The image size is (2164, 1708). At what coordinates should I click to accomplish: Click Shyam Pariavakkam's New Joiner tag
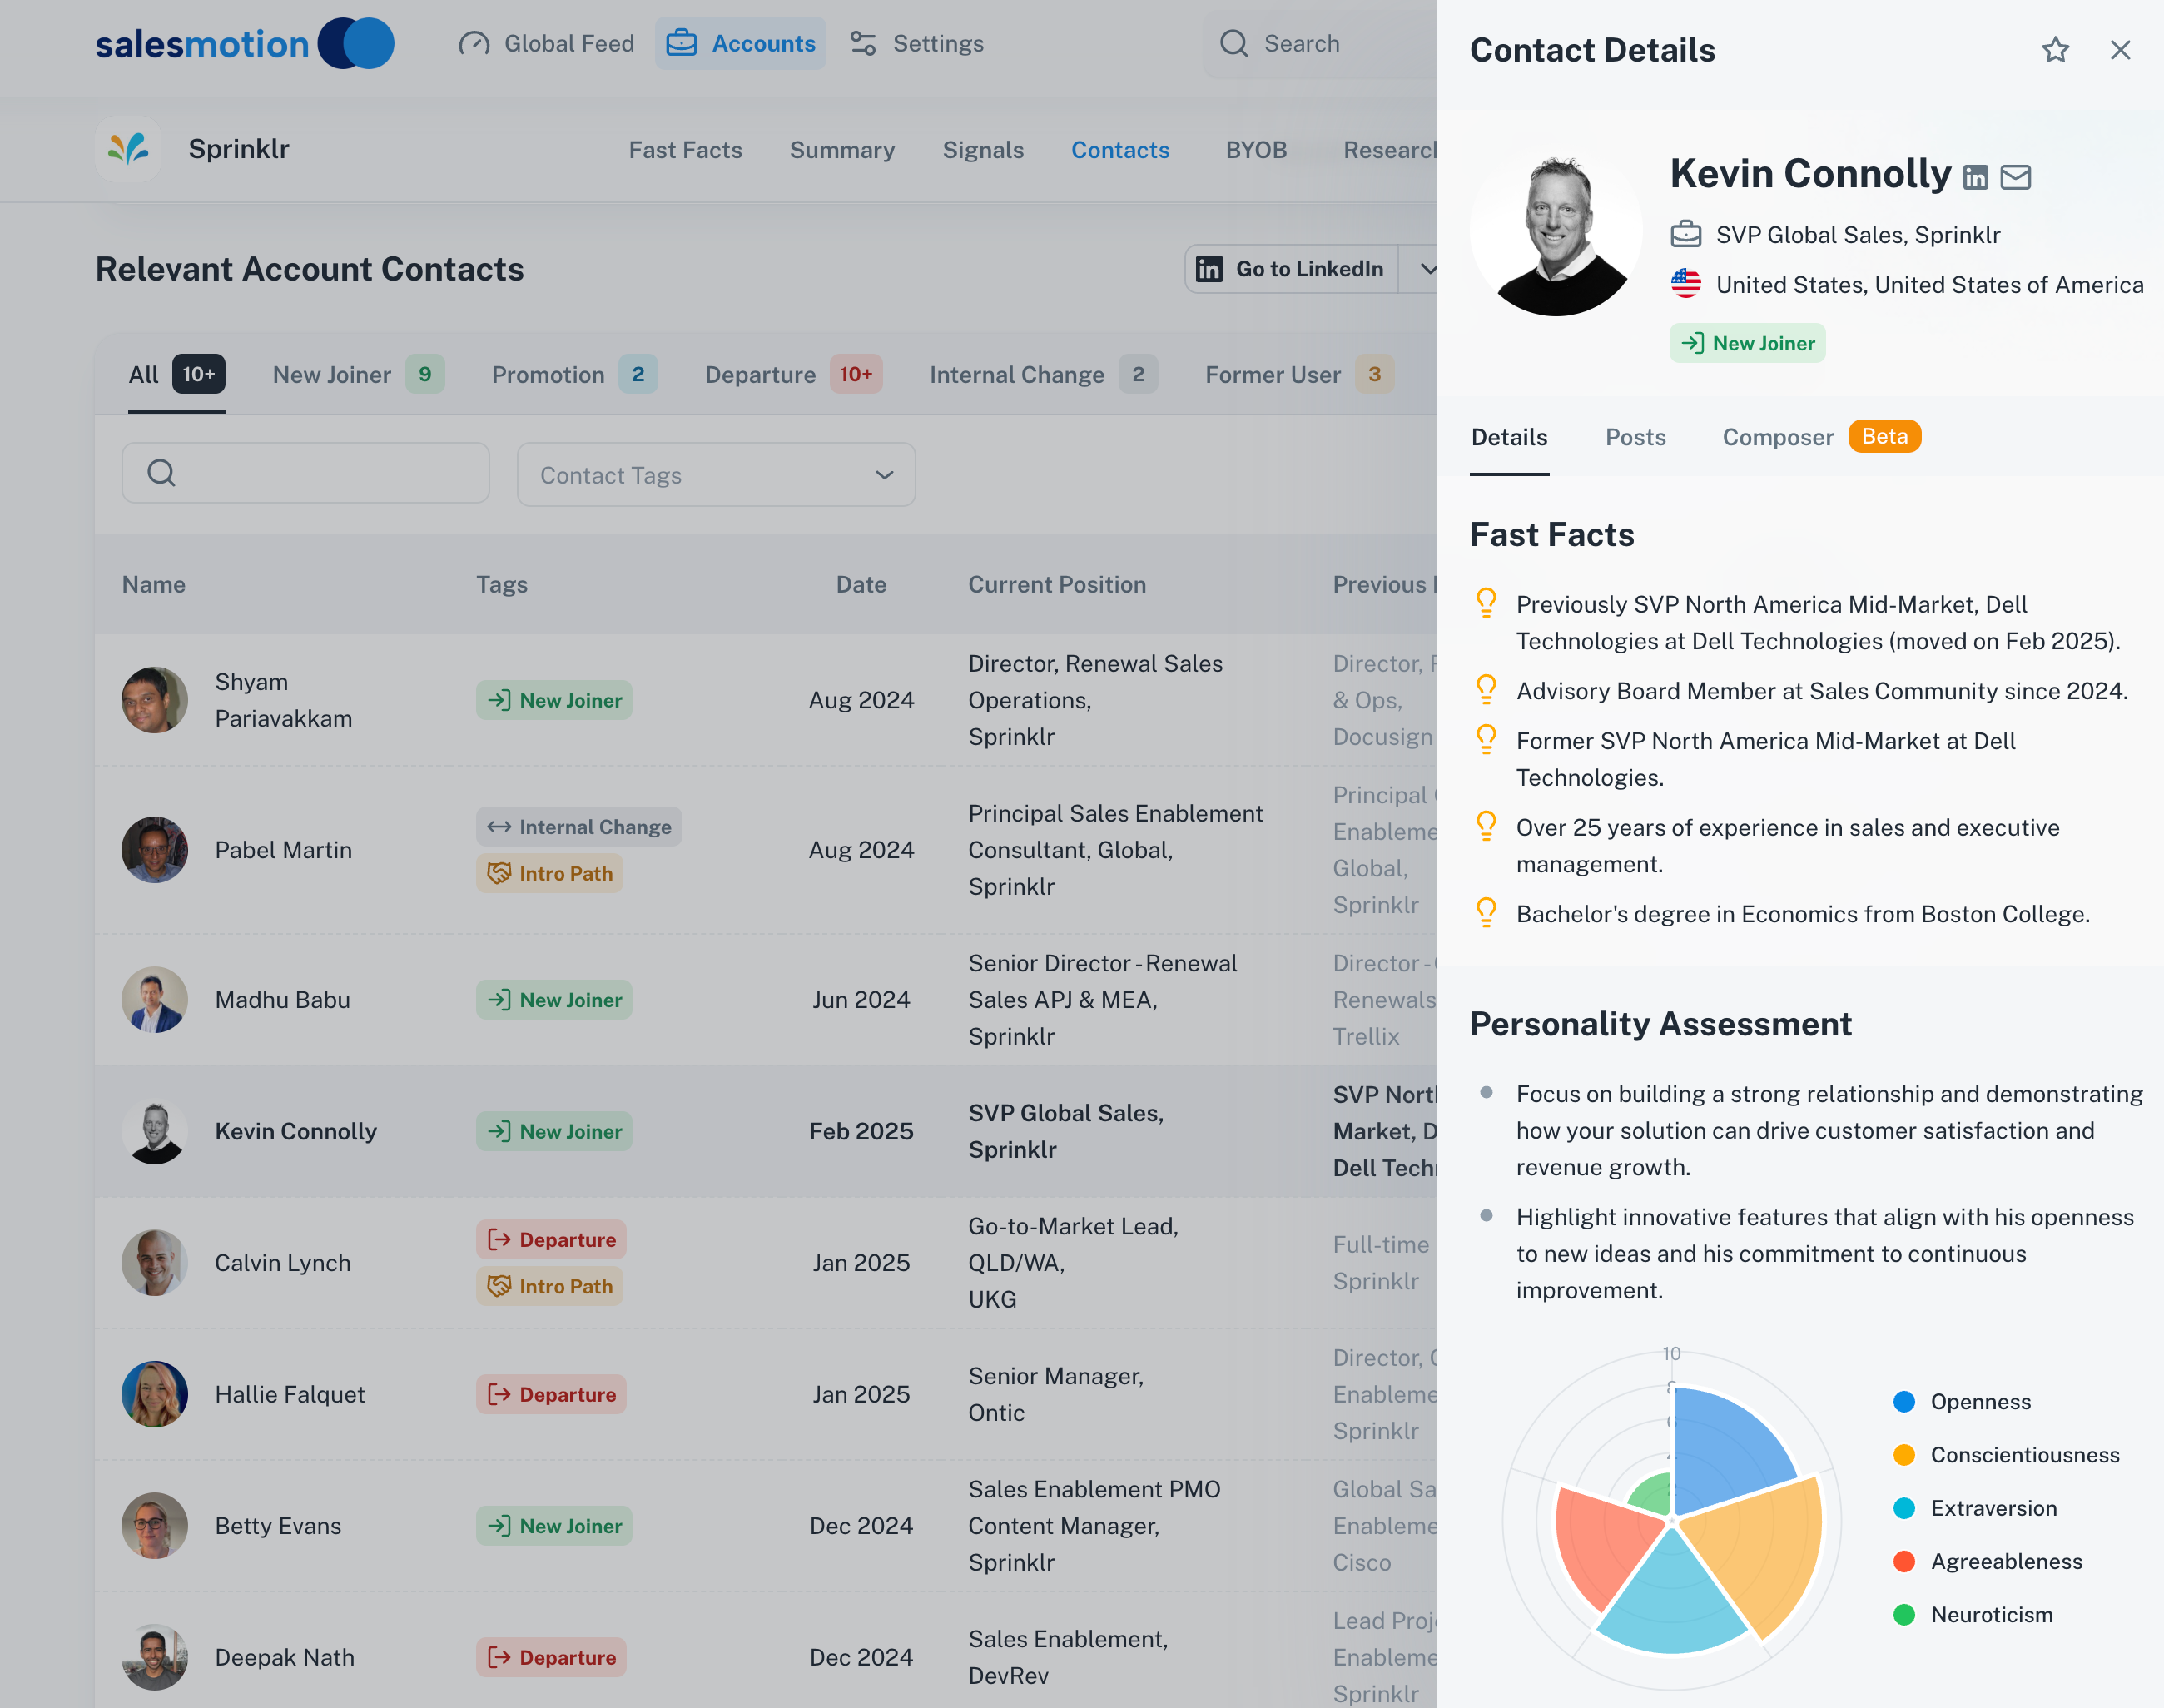click(x=554, y=700)
